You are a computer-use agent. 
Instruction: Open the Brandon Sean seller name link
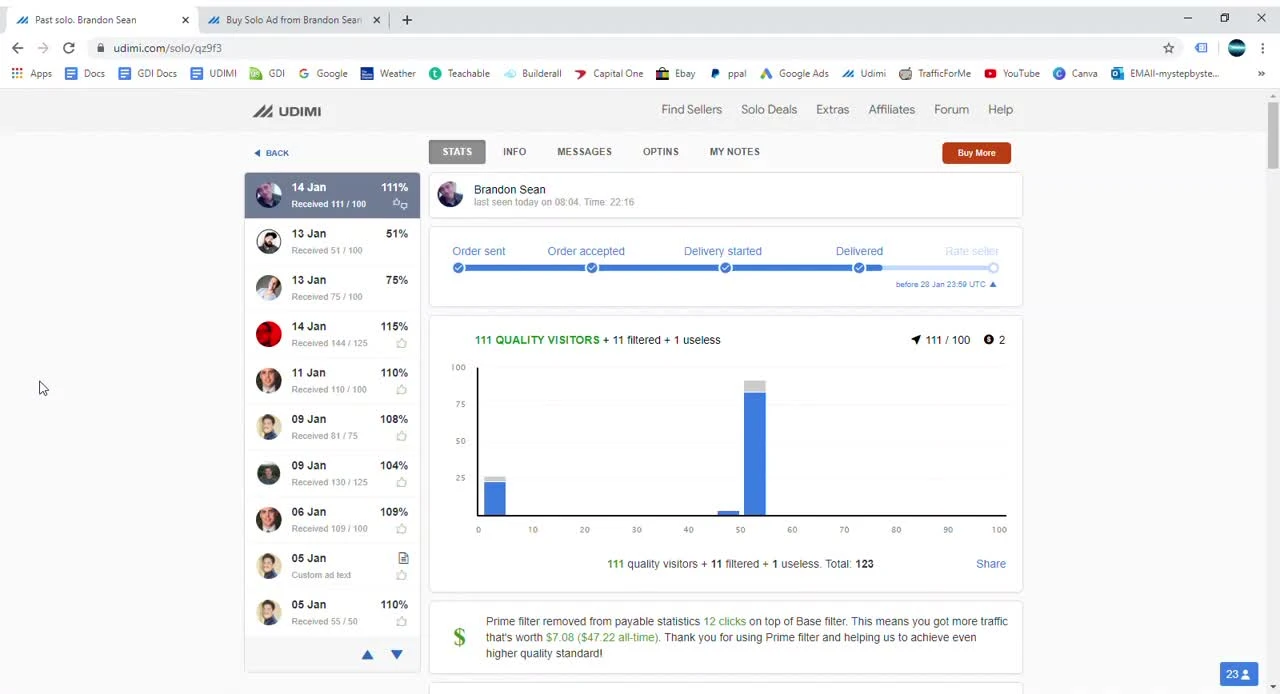click(509, 189)
